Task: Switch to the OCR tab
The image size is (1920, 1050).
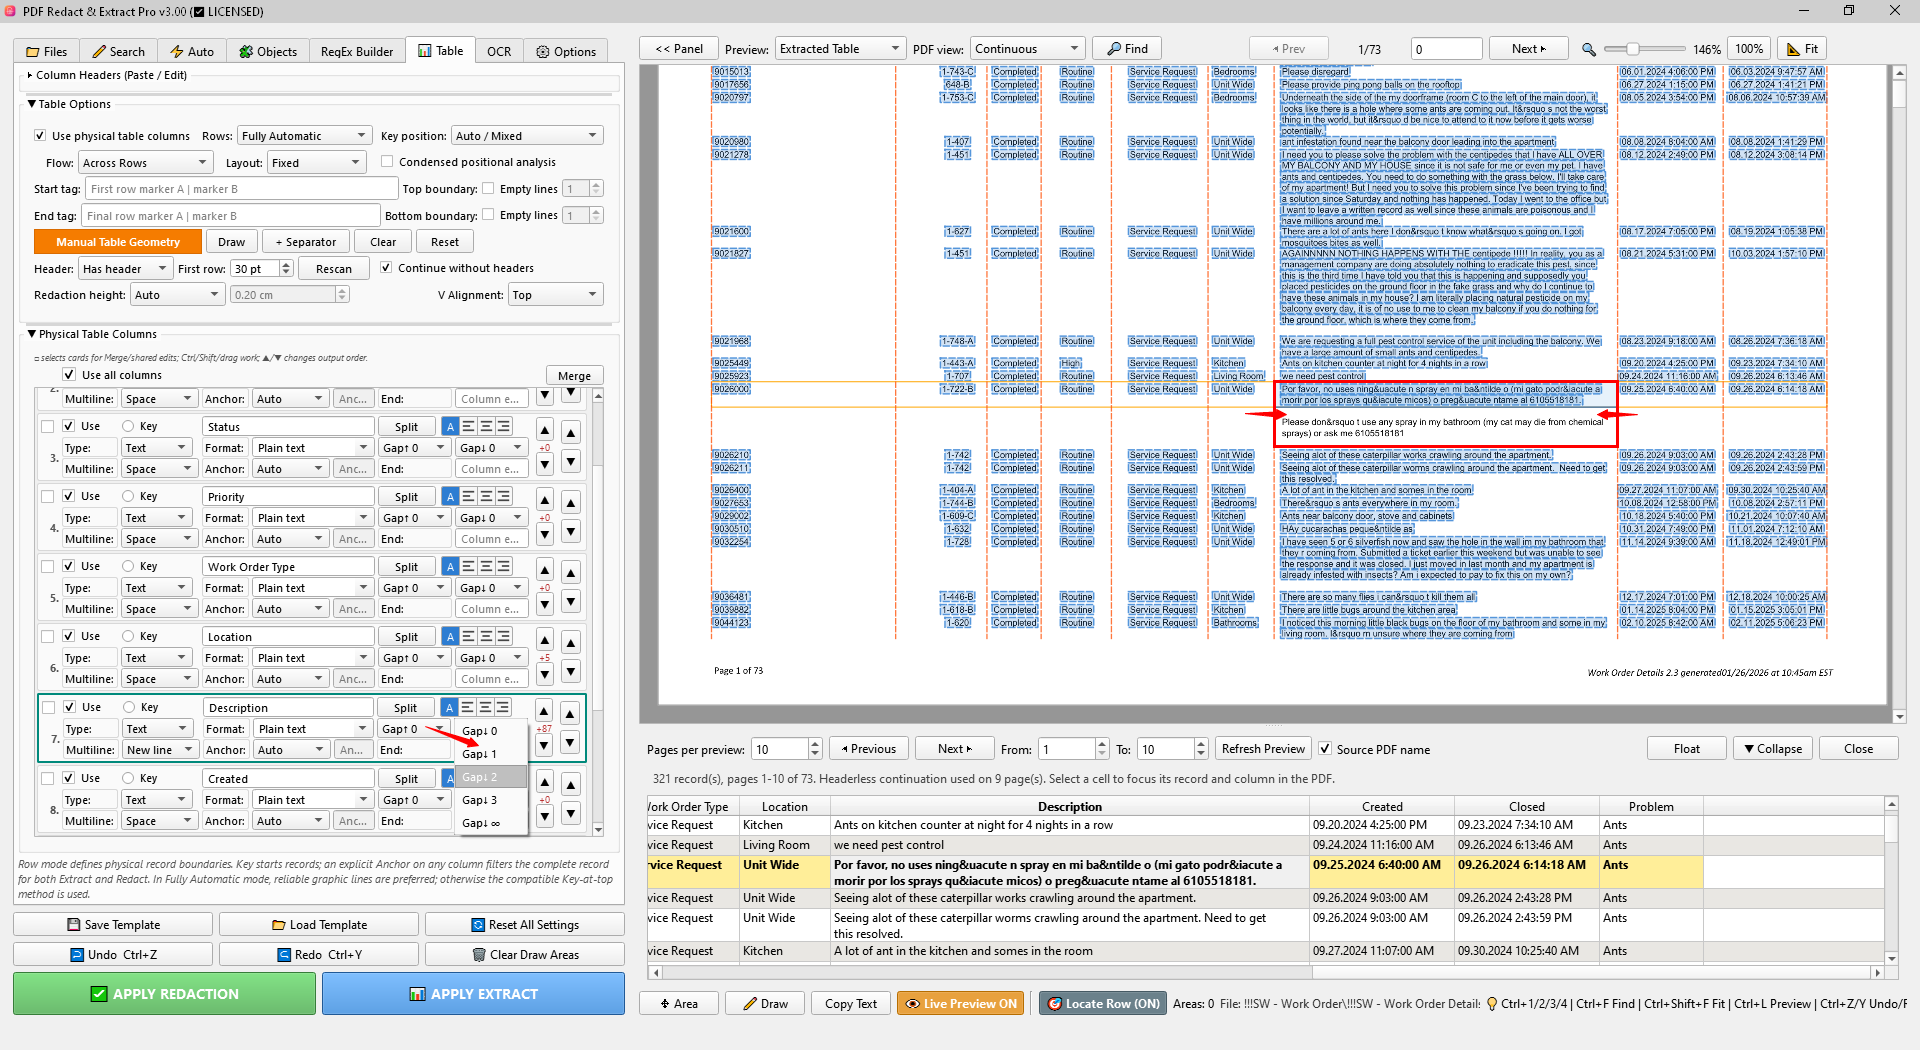Action: [499, 51]
